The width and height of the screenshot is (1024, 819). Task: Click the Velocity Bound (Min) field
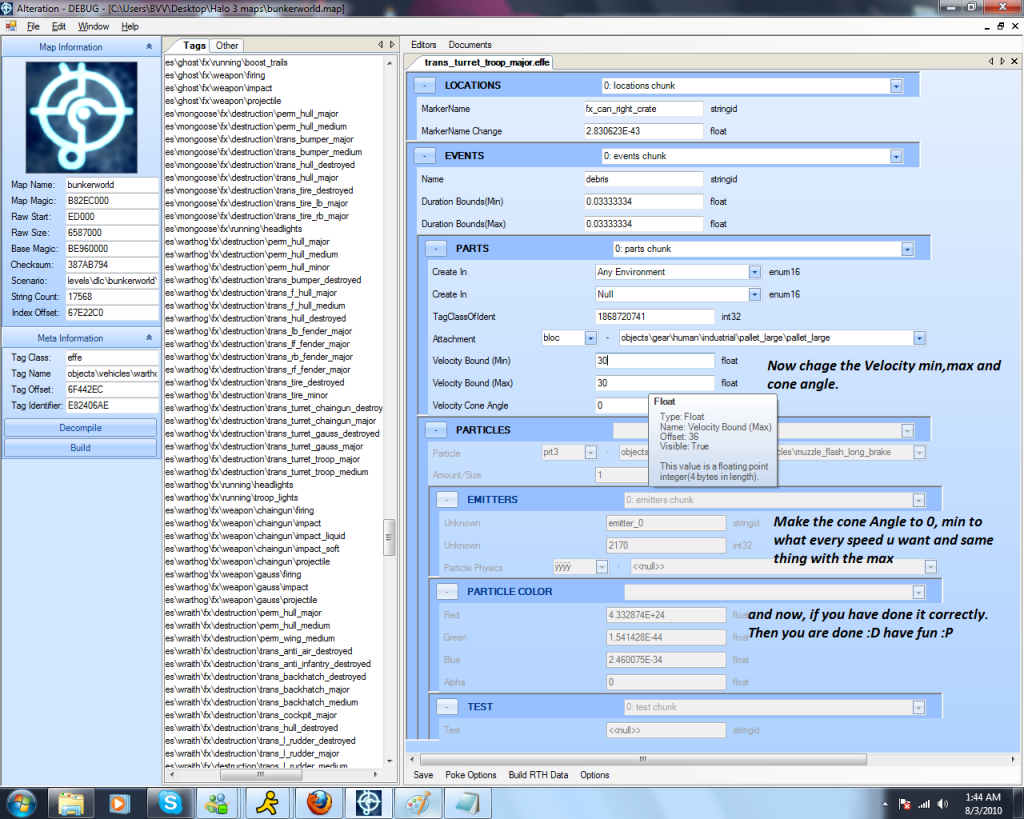point(654,361)
